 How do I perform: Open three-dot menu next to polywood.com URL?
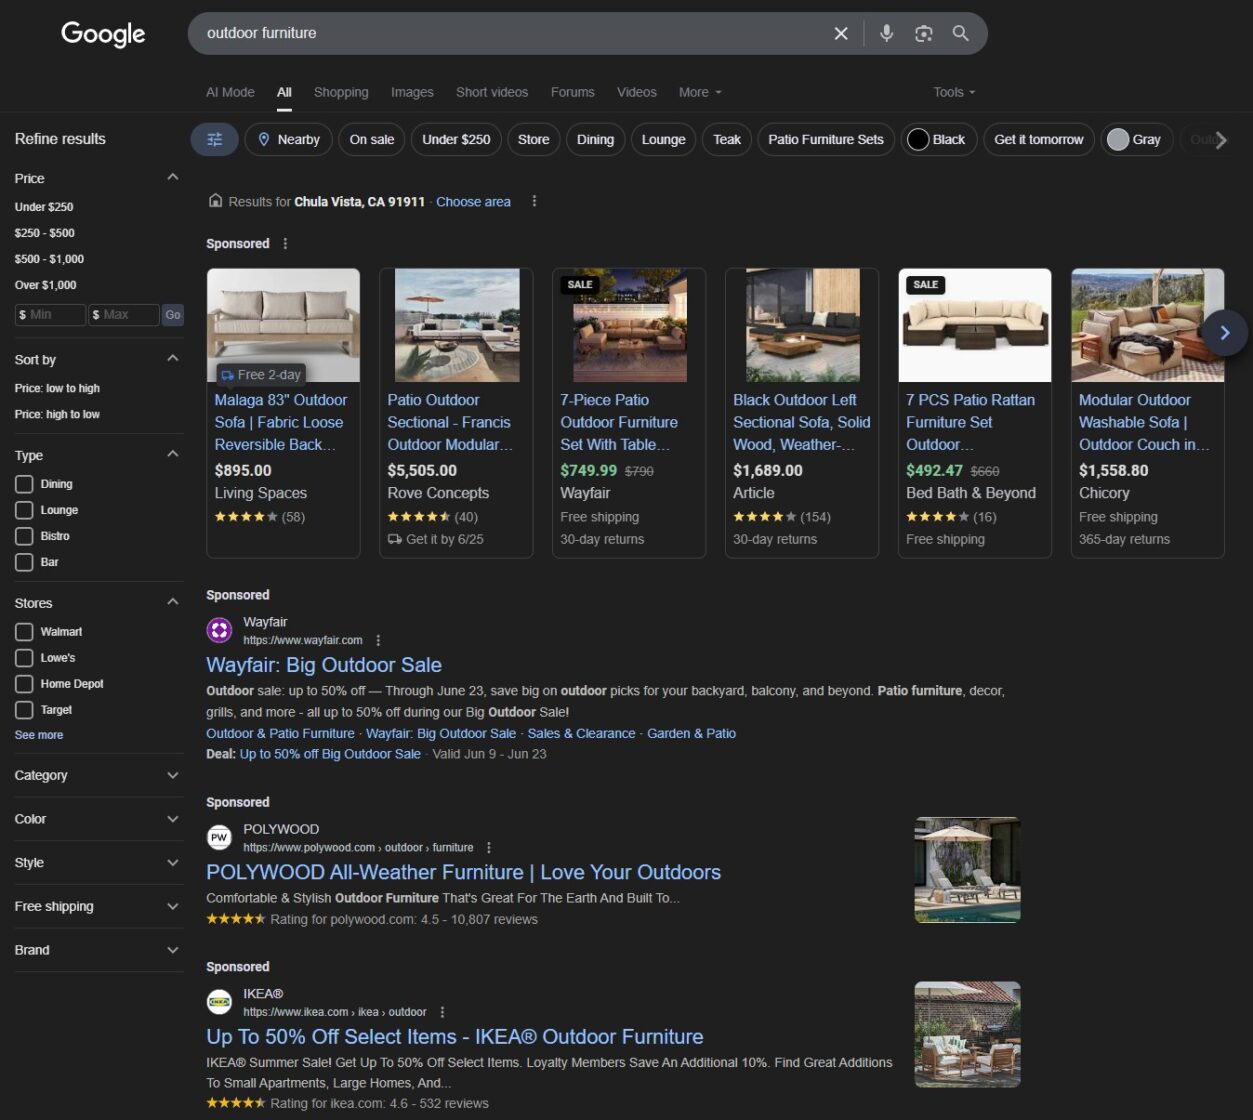coord(488,847)
